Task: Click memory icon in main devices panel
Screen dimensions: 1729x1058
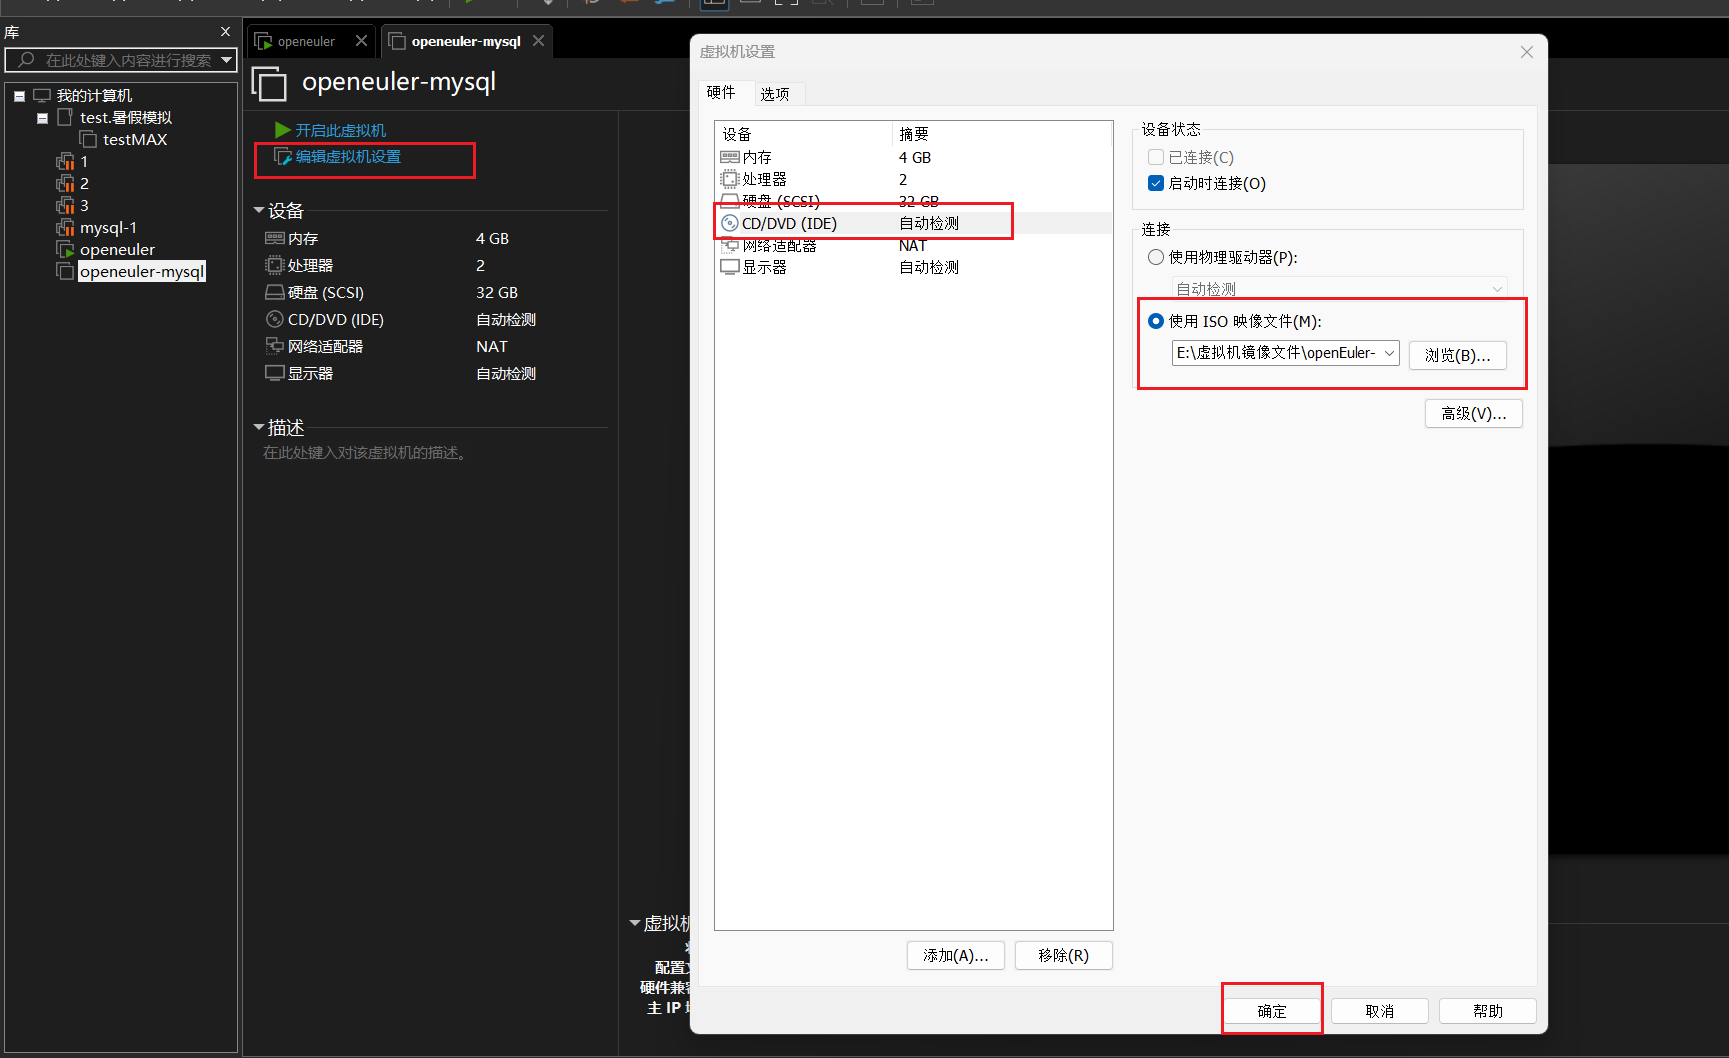Action: (275, 238)
